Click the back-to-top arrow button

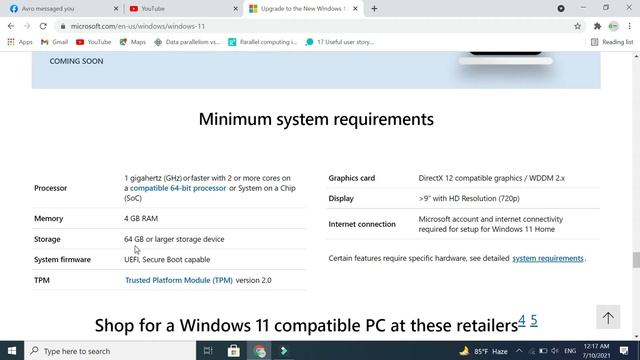[608, 317]
